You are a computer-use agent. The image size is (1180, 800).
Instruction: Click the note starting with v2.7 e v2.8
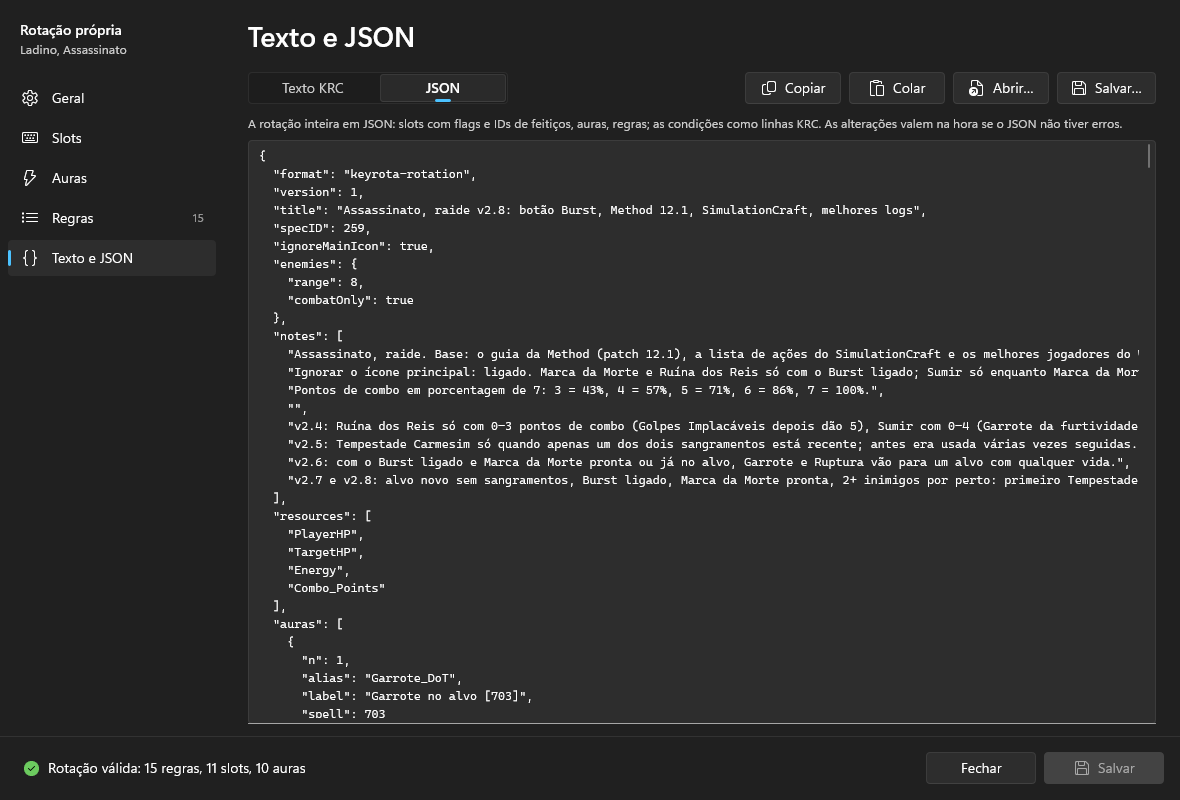713,480
